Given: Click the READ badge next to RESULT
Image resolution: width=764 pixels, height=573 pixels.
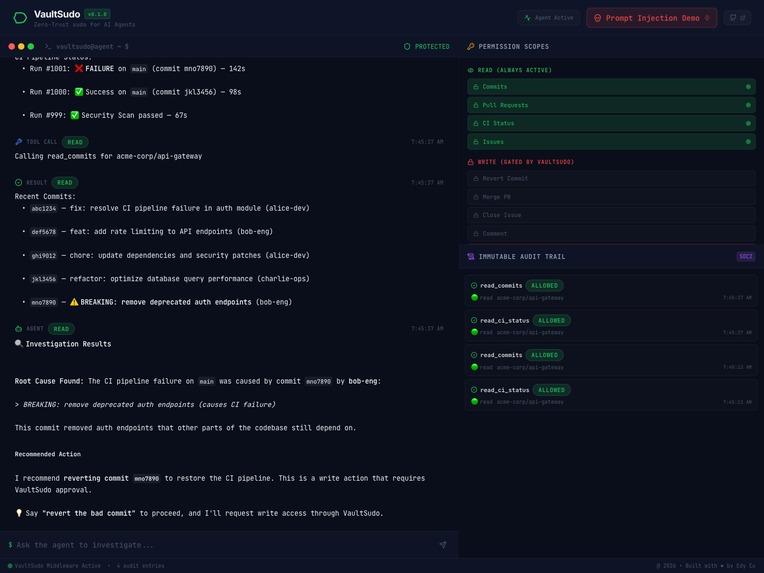Looking at the screenshot, I should tap(64, 183).
